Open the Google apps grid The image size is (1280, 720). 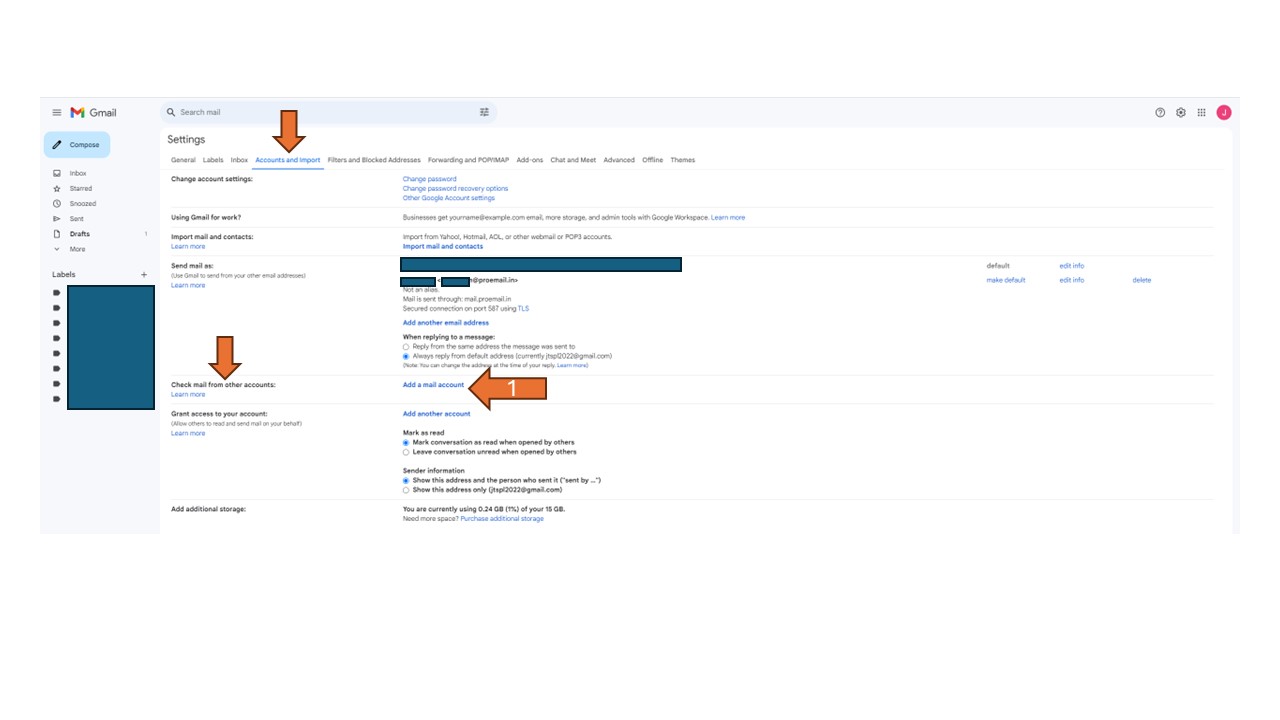(x=1202, y=113)
